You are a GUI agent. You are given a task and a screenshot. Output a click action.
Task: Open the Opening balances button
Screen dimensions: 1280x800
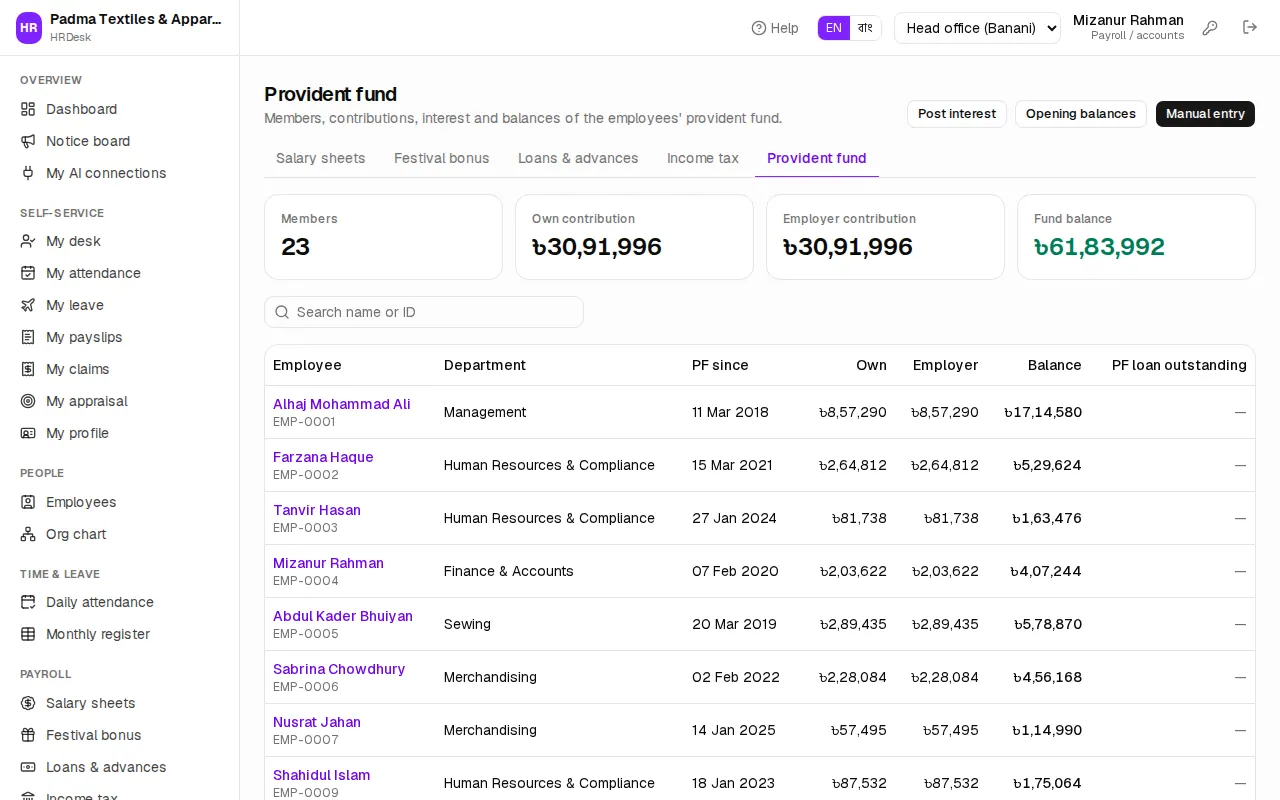pos(1081,114)
